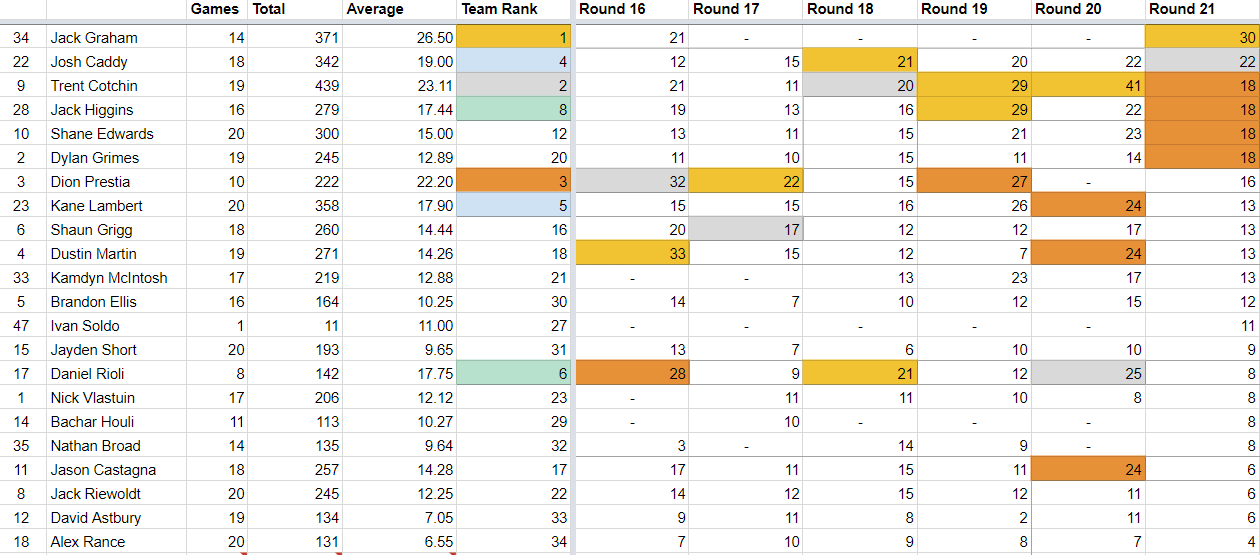Click Josh Caddy's grey Round 21 cell
The image size is (1260, 555).
pos(1202,62)
